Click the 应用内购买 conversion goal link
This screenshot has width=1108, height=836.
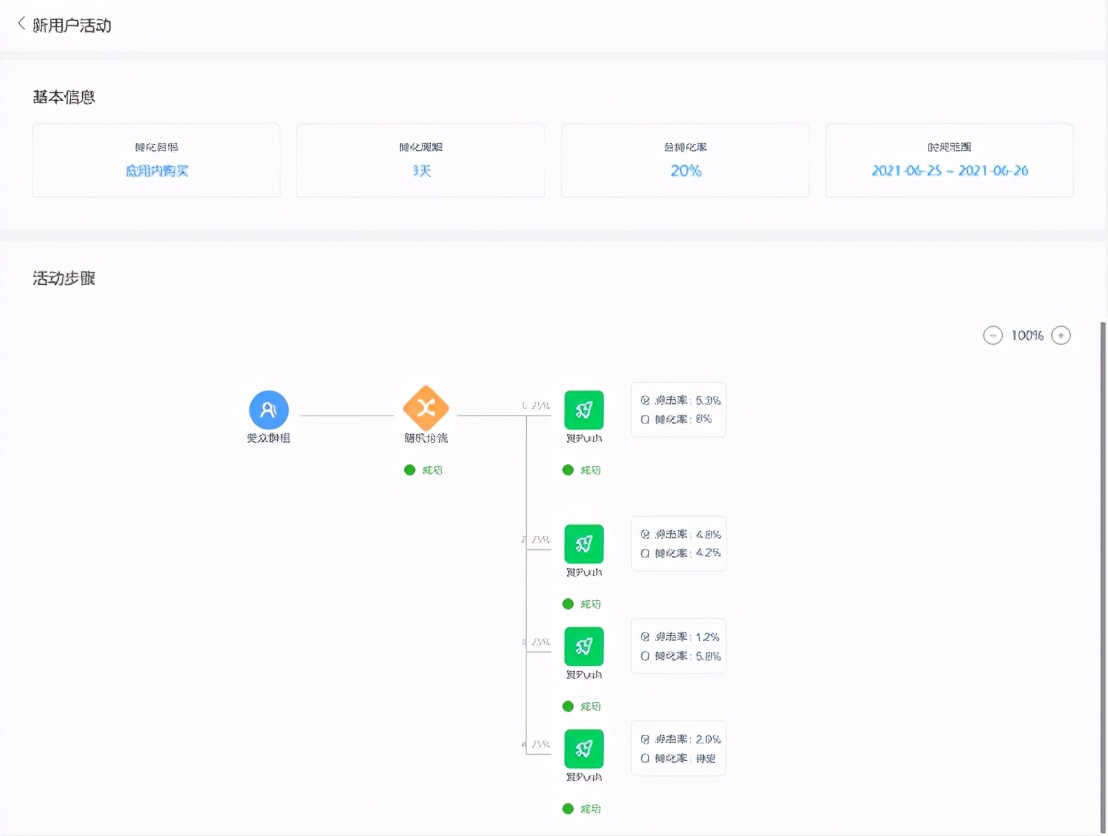(156, 171)
